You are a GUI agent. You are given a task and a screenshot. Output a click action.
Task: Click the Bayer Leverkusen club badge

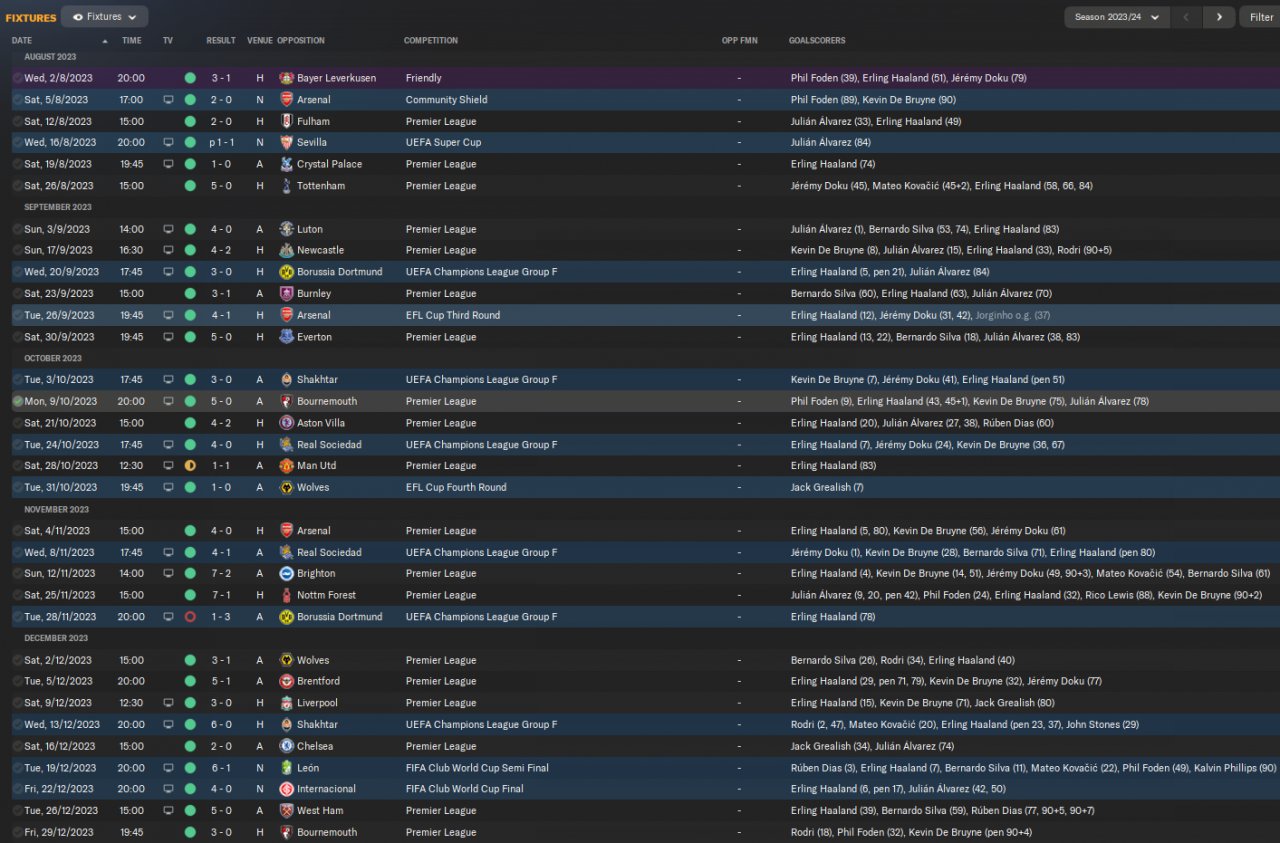286,78
